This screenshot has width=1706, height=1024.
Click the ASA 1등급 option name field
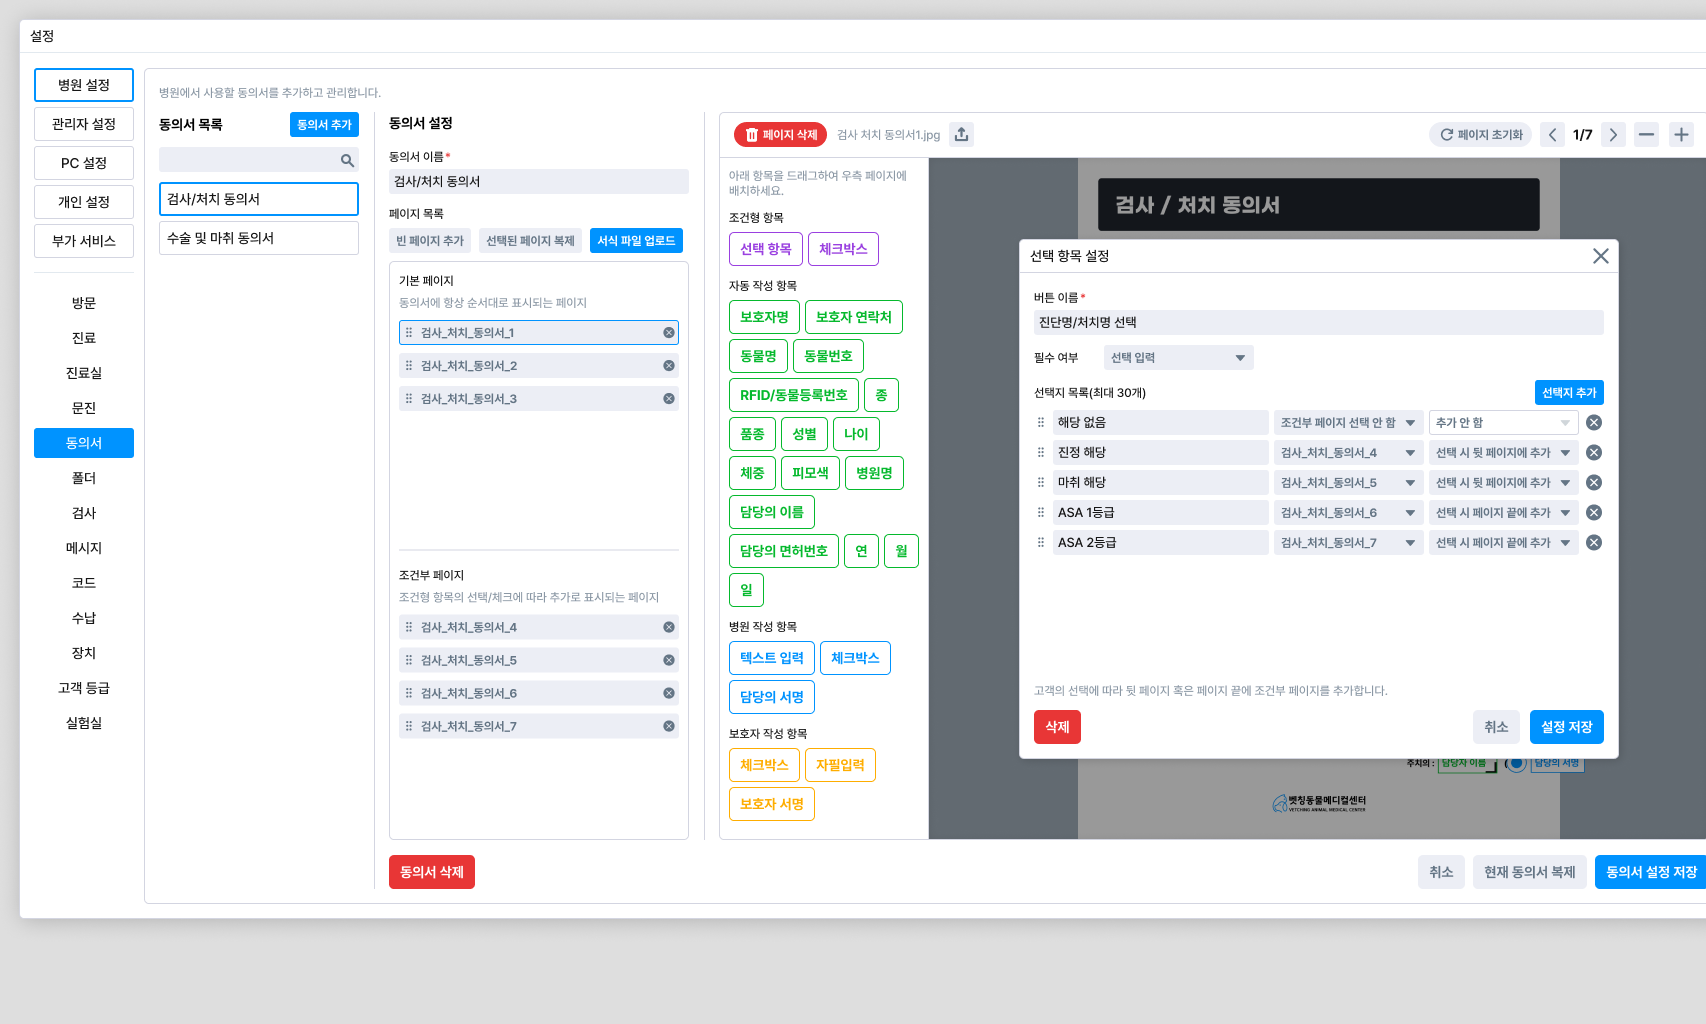coord(1160,512)
